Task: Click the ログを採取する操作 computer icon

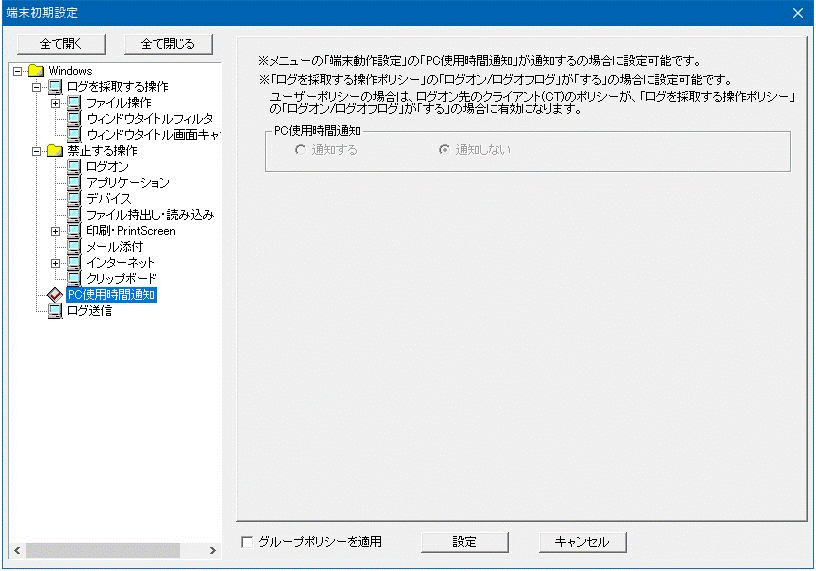Action: coord(55,87)
